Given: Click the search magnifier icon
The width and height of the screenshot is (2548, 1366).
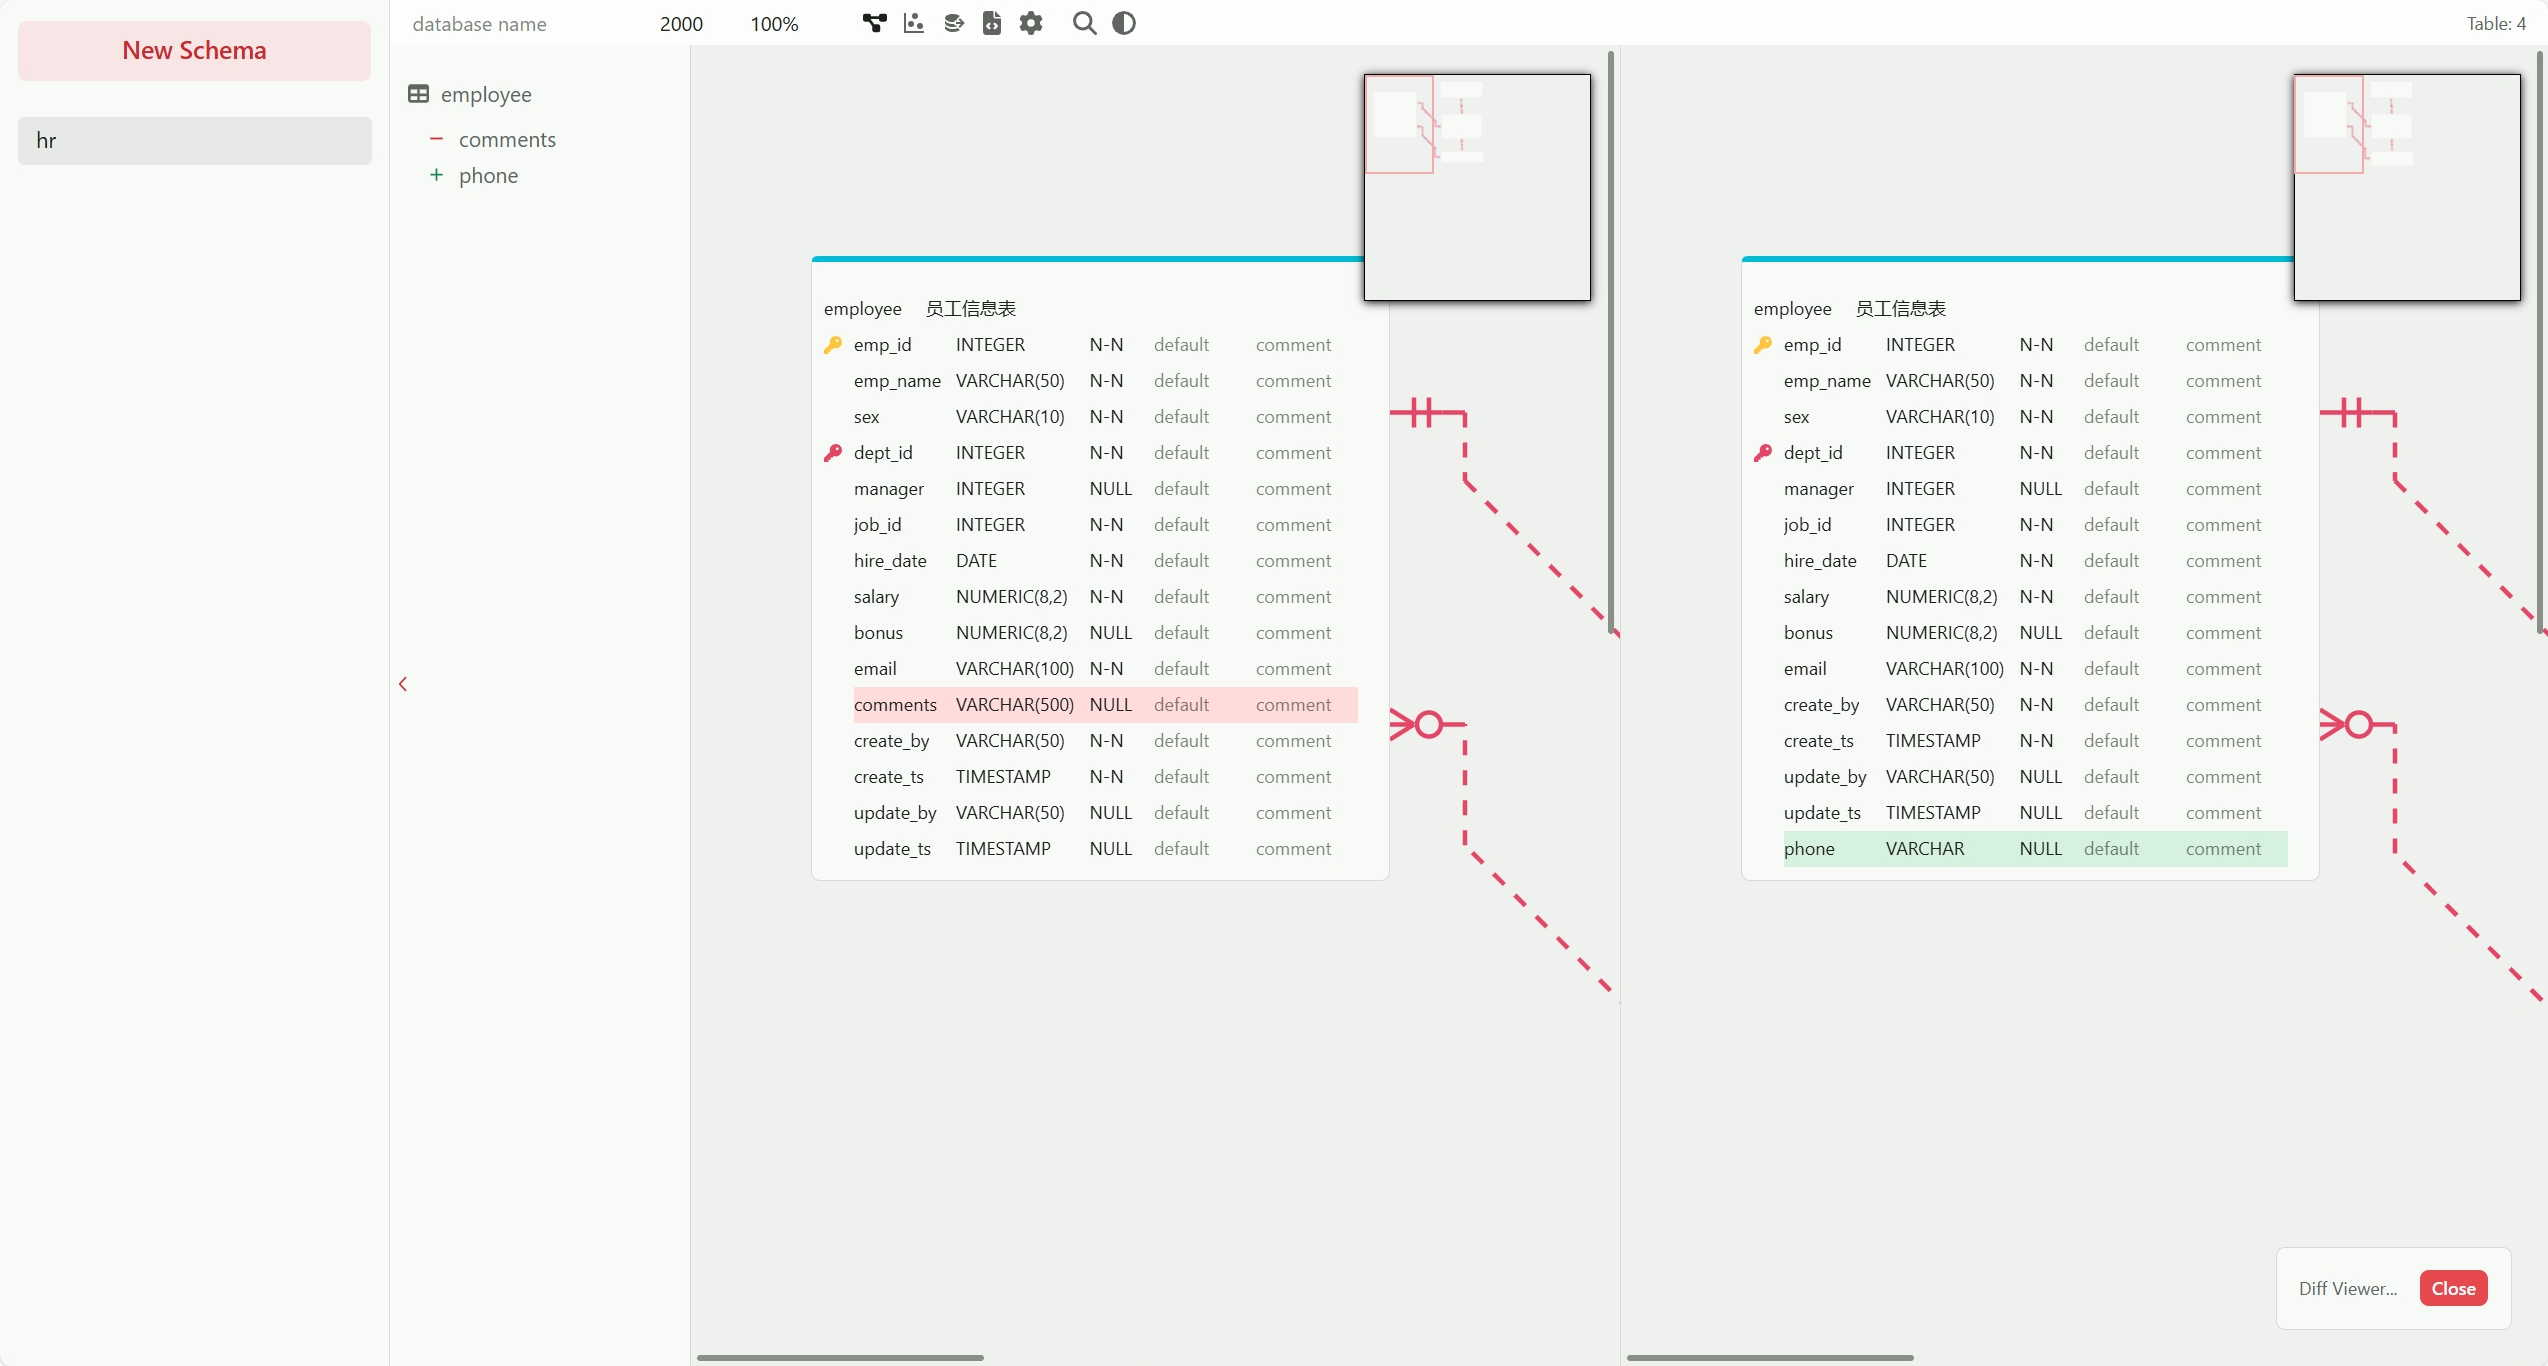Looking at the screenshot, I should [x=1084, y=23].
